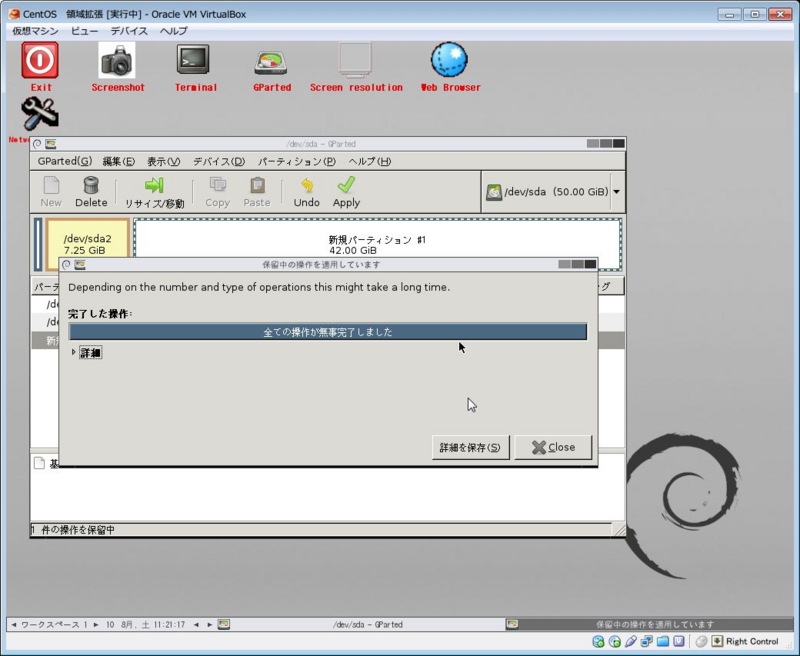
Task: Expand the 詳細 details section in the dialog
Action: (x=88, y=352)
